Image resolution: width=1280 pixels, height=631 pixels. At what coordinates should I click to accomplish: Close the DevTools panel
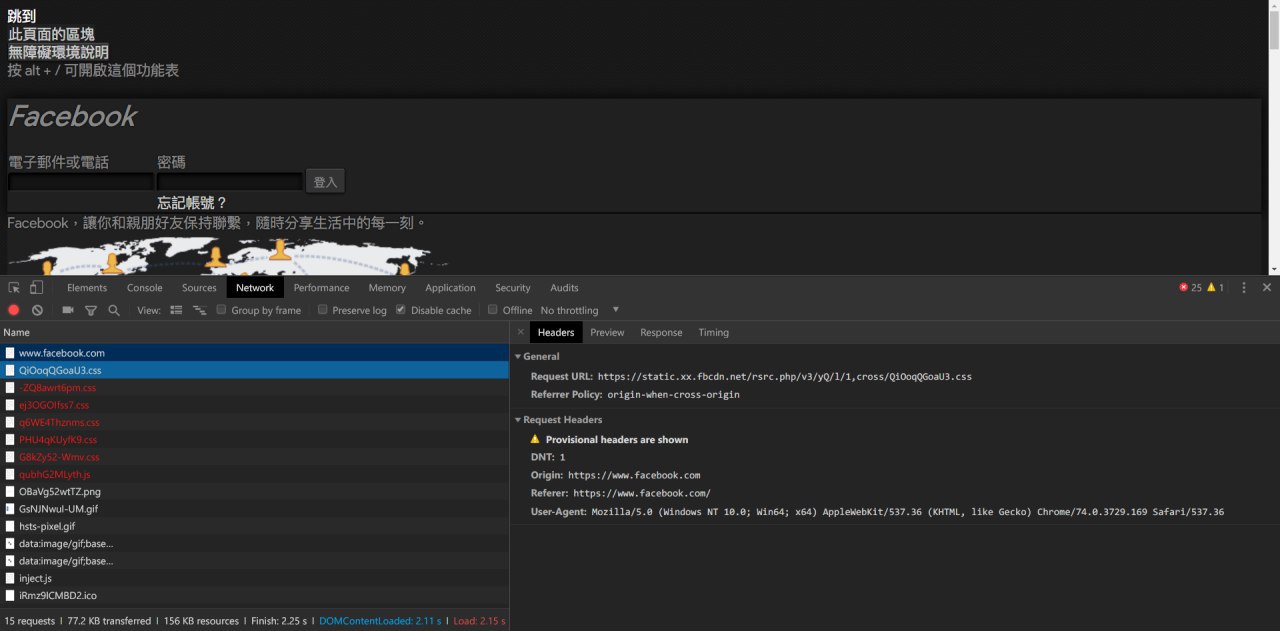point(1267,287)
